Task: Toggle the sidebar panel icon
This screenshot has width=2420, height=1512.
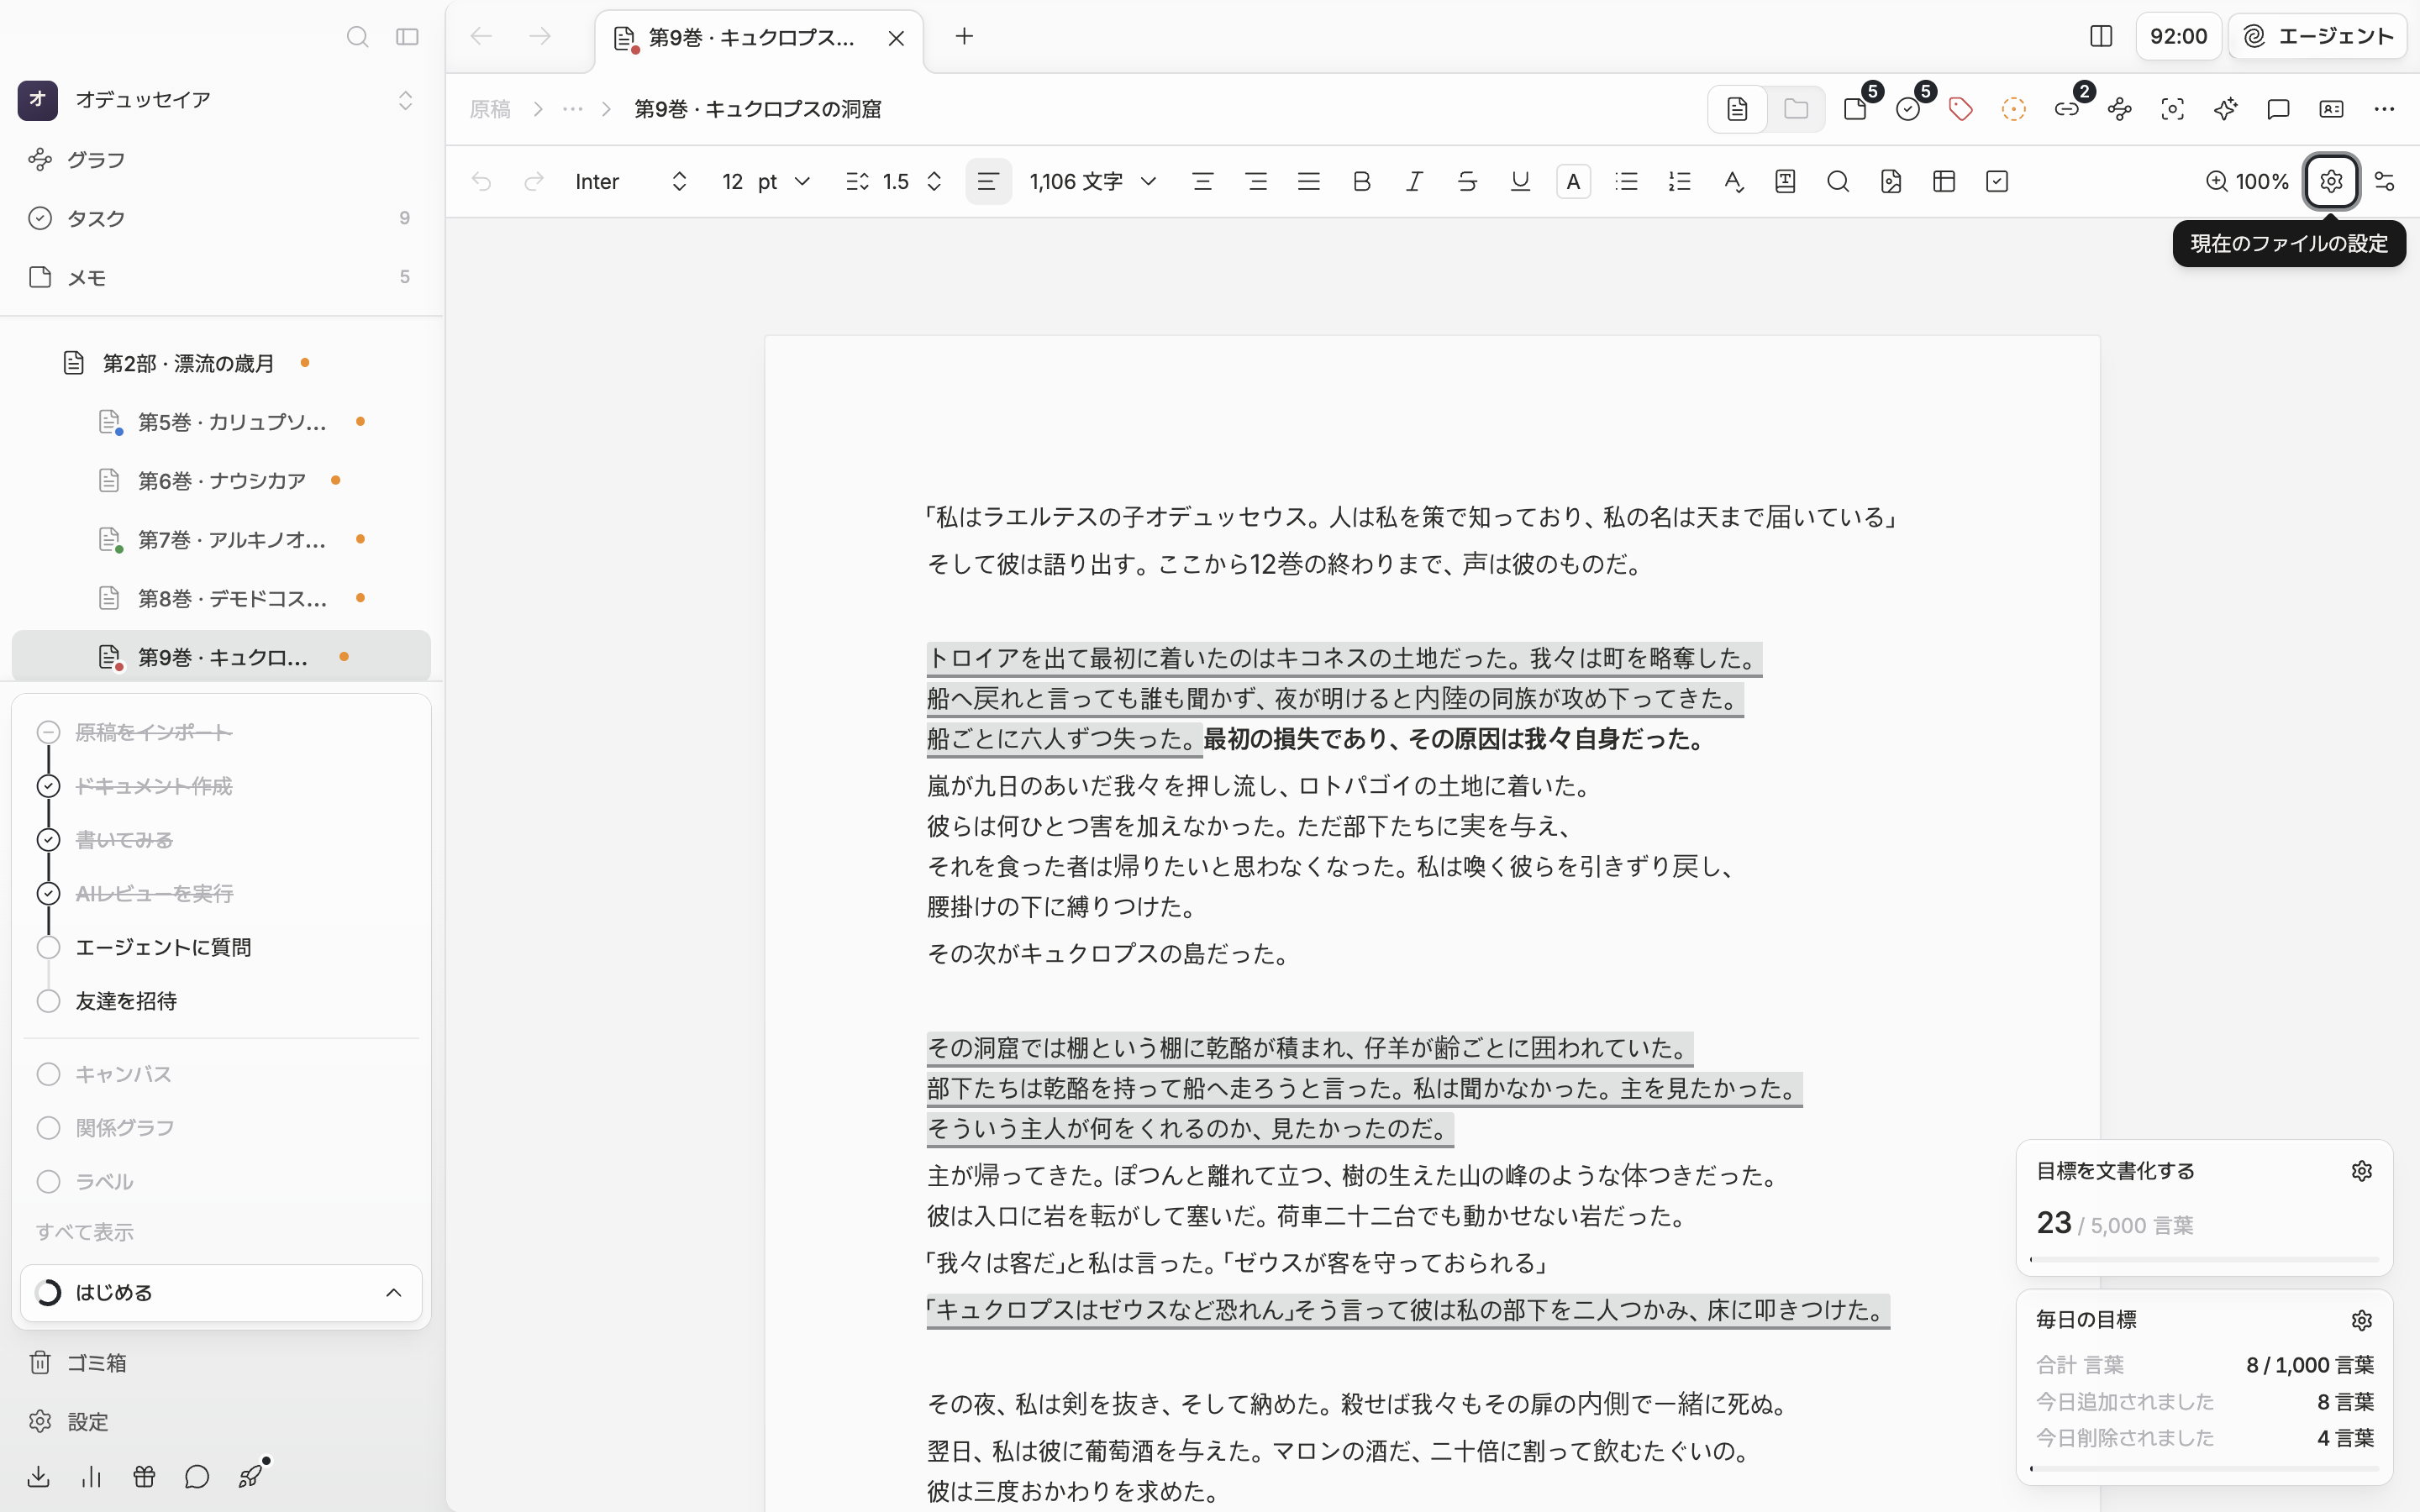Action: tap(407, 37)
